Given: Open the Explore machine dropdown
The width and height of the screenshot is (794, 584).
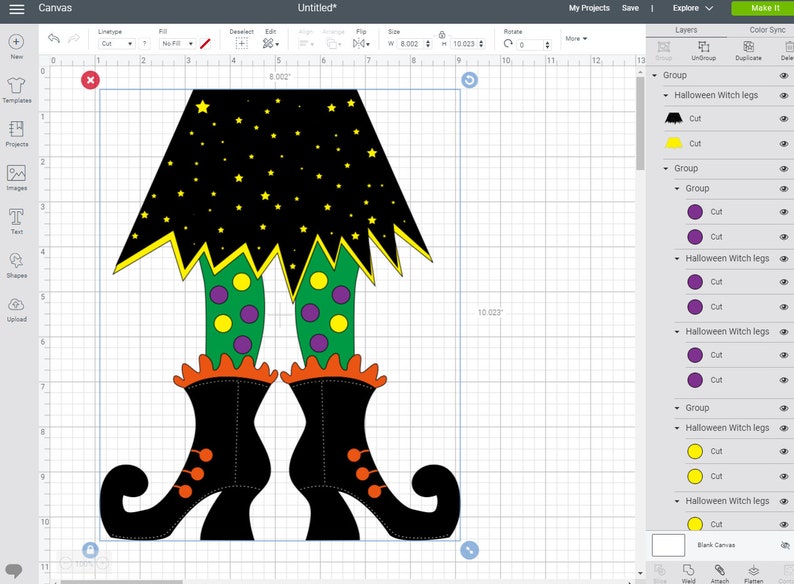Looking at the screenshot, I should click(692, 8).
